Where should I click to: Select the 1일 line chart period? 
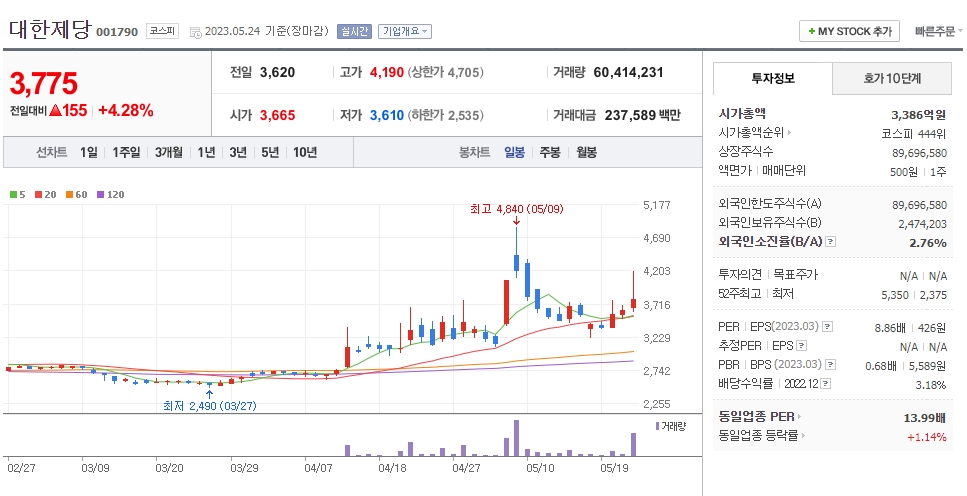pos(88,152)
